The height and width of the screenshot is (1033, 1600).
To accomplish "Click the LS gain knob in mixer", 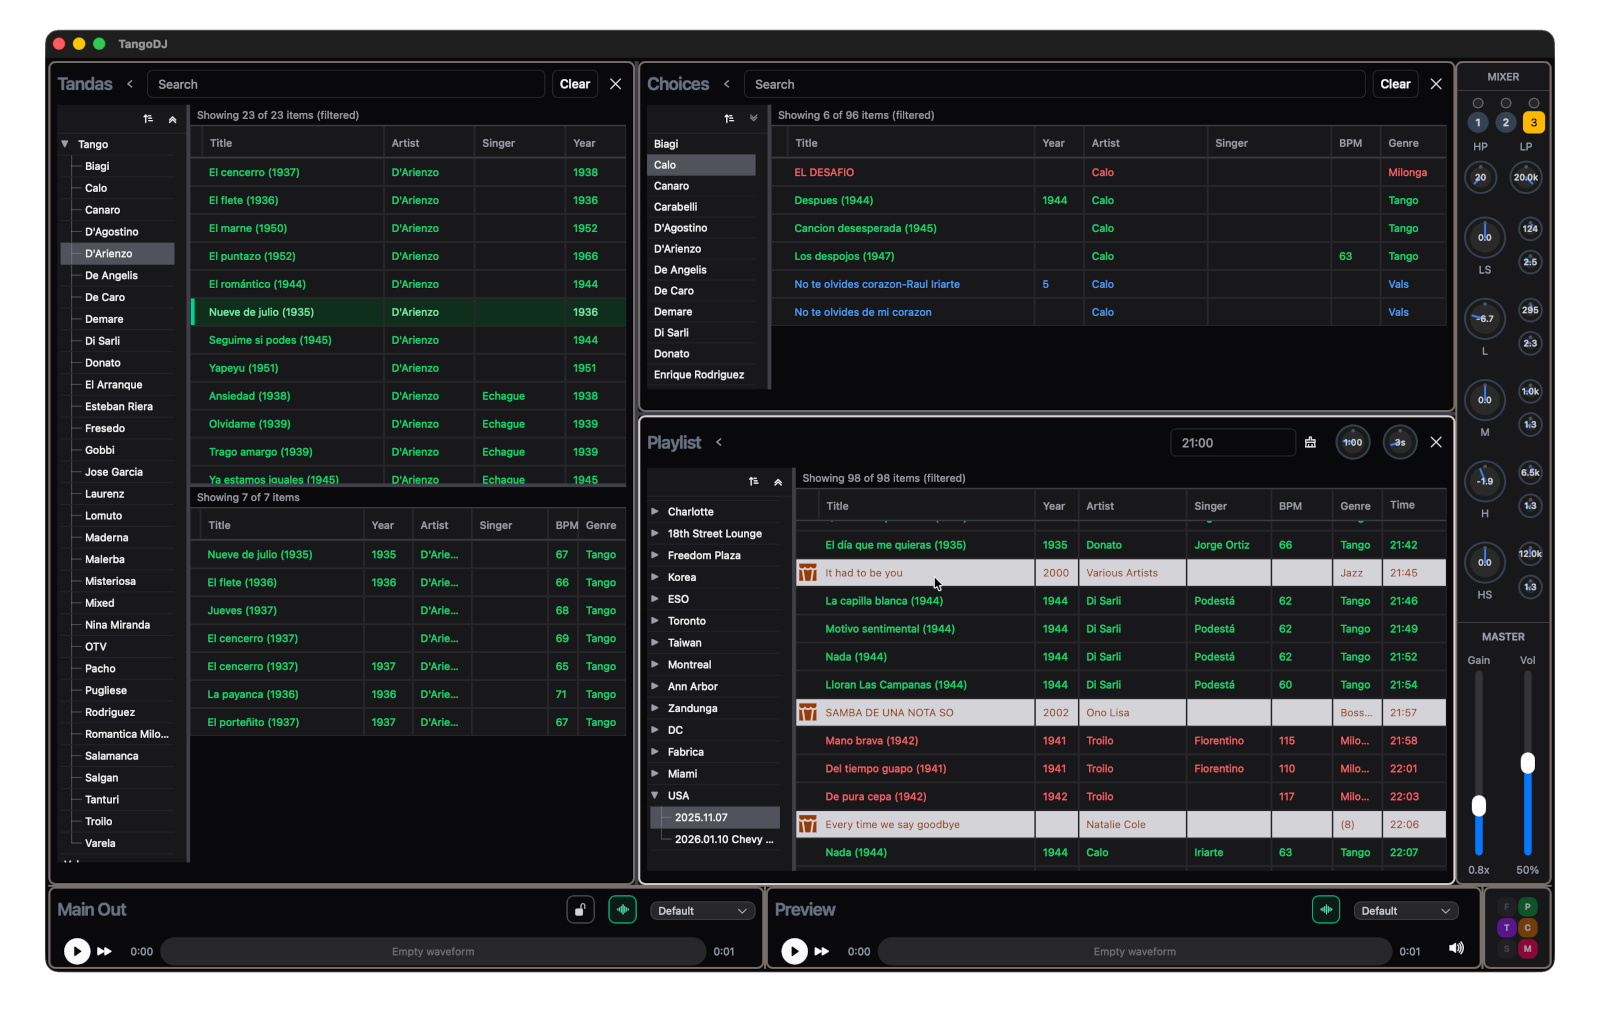I will pos(1485,237).
